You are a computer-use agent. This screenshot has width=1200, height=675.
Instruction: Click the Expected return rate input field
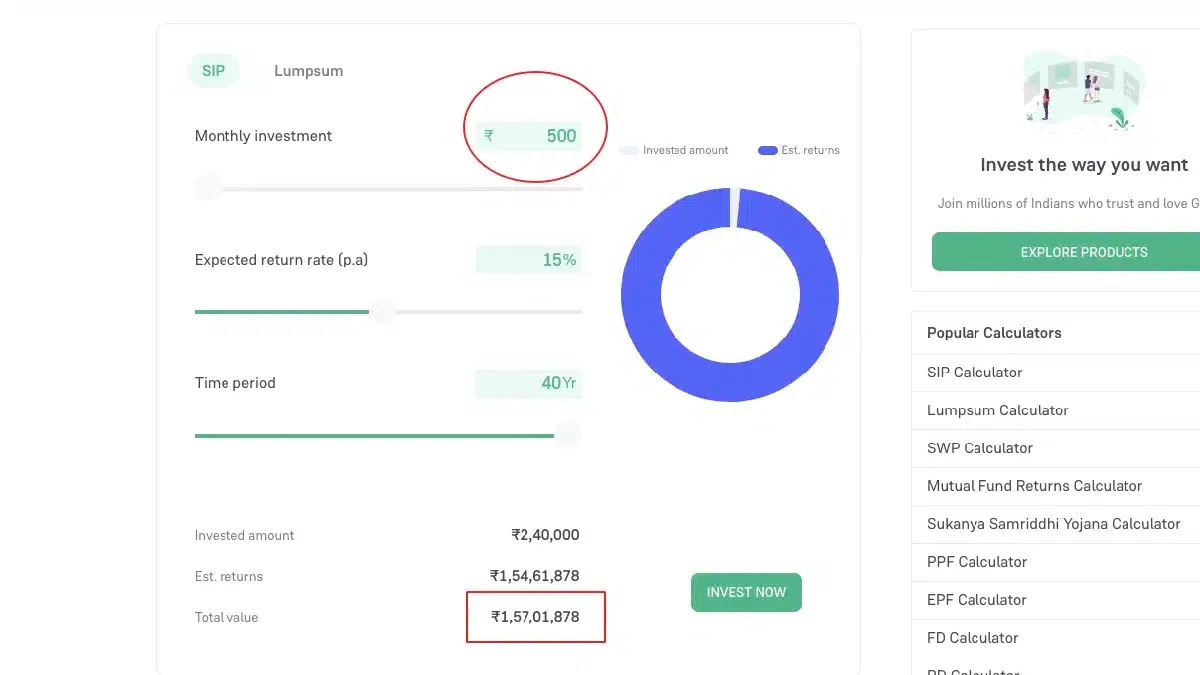click(x=529, y=260)
